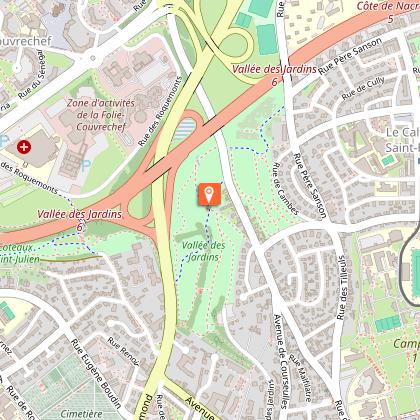Click the blue parking P symbol

pos(85,165)
